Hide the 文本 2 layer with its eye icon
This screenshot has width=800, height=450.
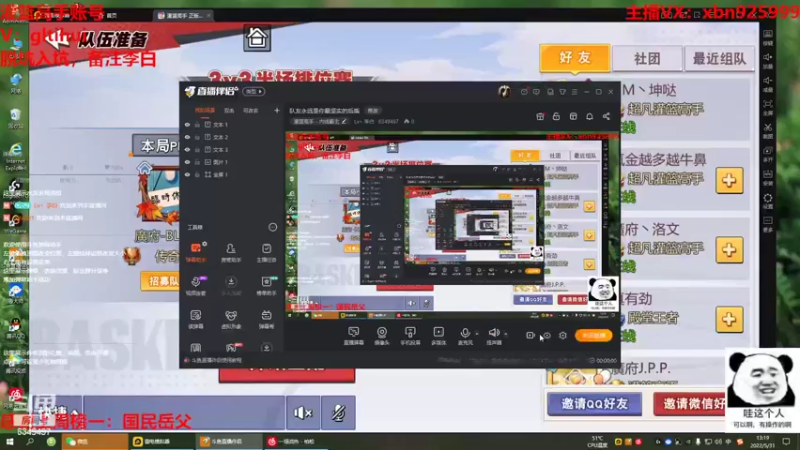point(187,137)
